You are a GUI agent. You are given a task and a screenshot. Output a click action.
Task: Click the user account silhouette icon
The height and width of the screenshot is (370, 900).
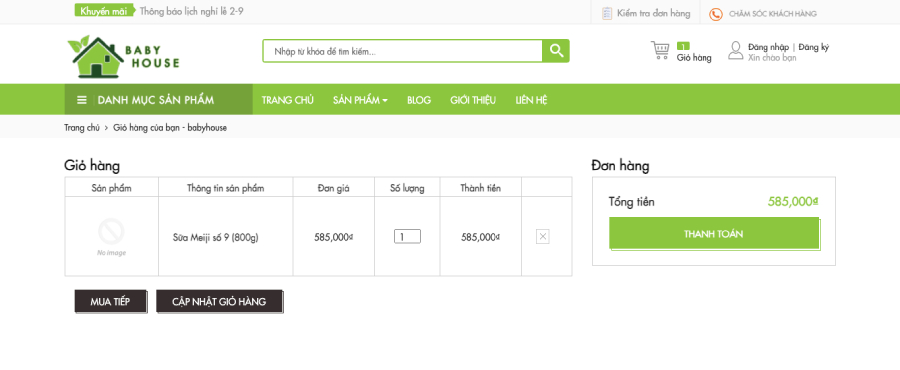735,50
